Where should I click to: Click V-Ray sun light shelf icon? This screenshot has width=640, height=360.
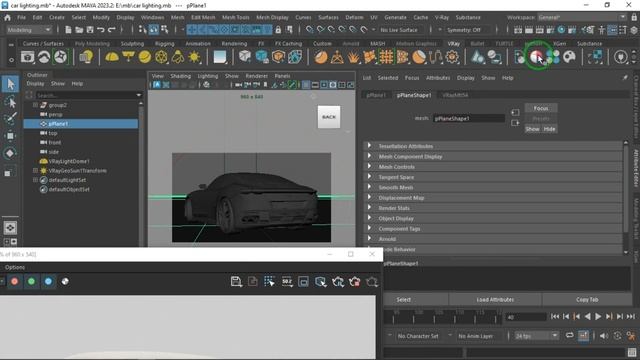pyautogui.click(x=194, y=57)
